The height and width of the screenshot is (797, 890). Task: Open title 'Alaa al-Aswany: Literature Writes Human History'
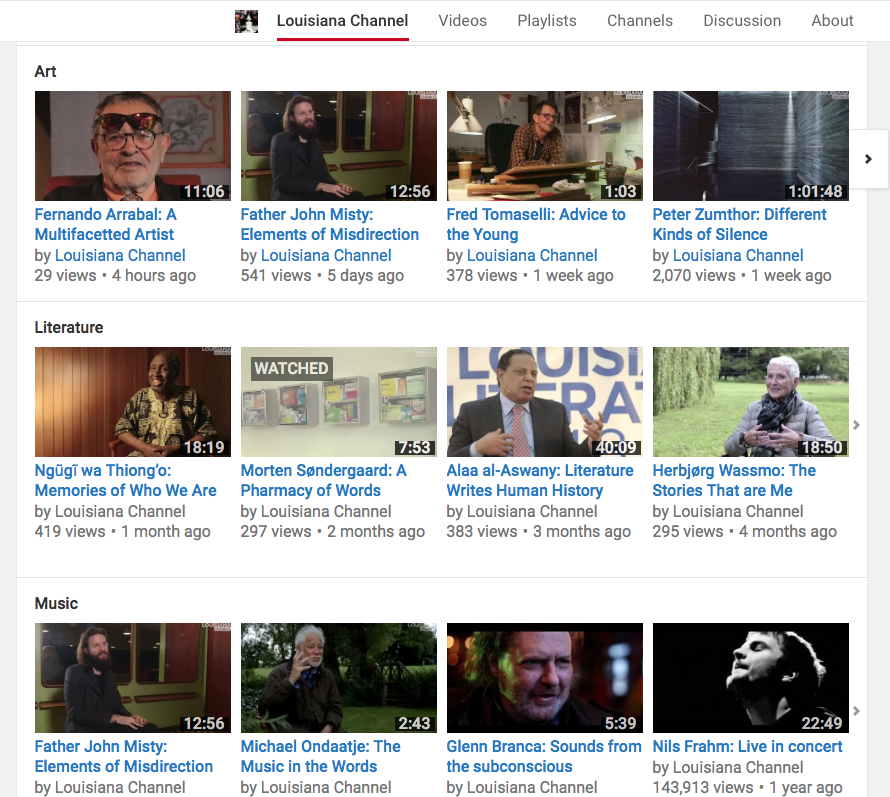pyautogui.click(x=540, y=480)
